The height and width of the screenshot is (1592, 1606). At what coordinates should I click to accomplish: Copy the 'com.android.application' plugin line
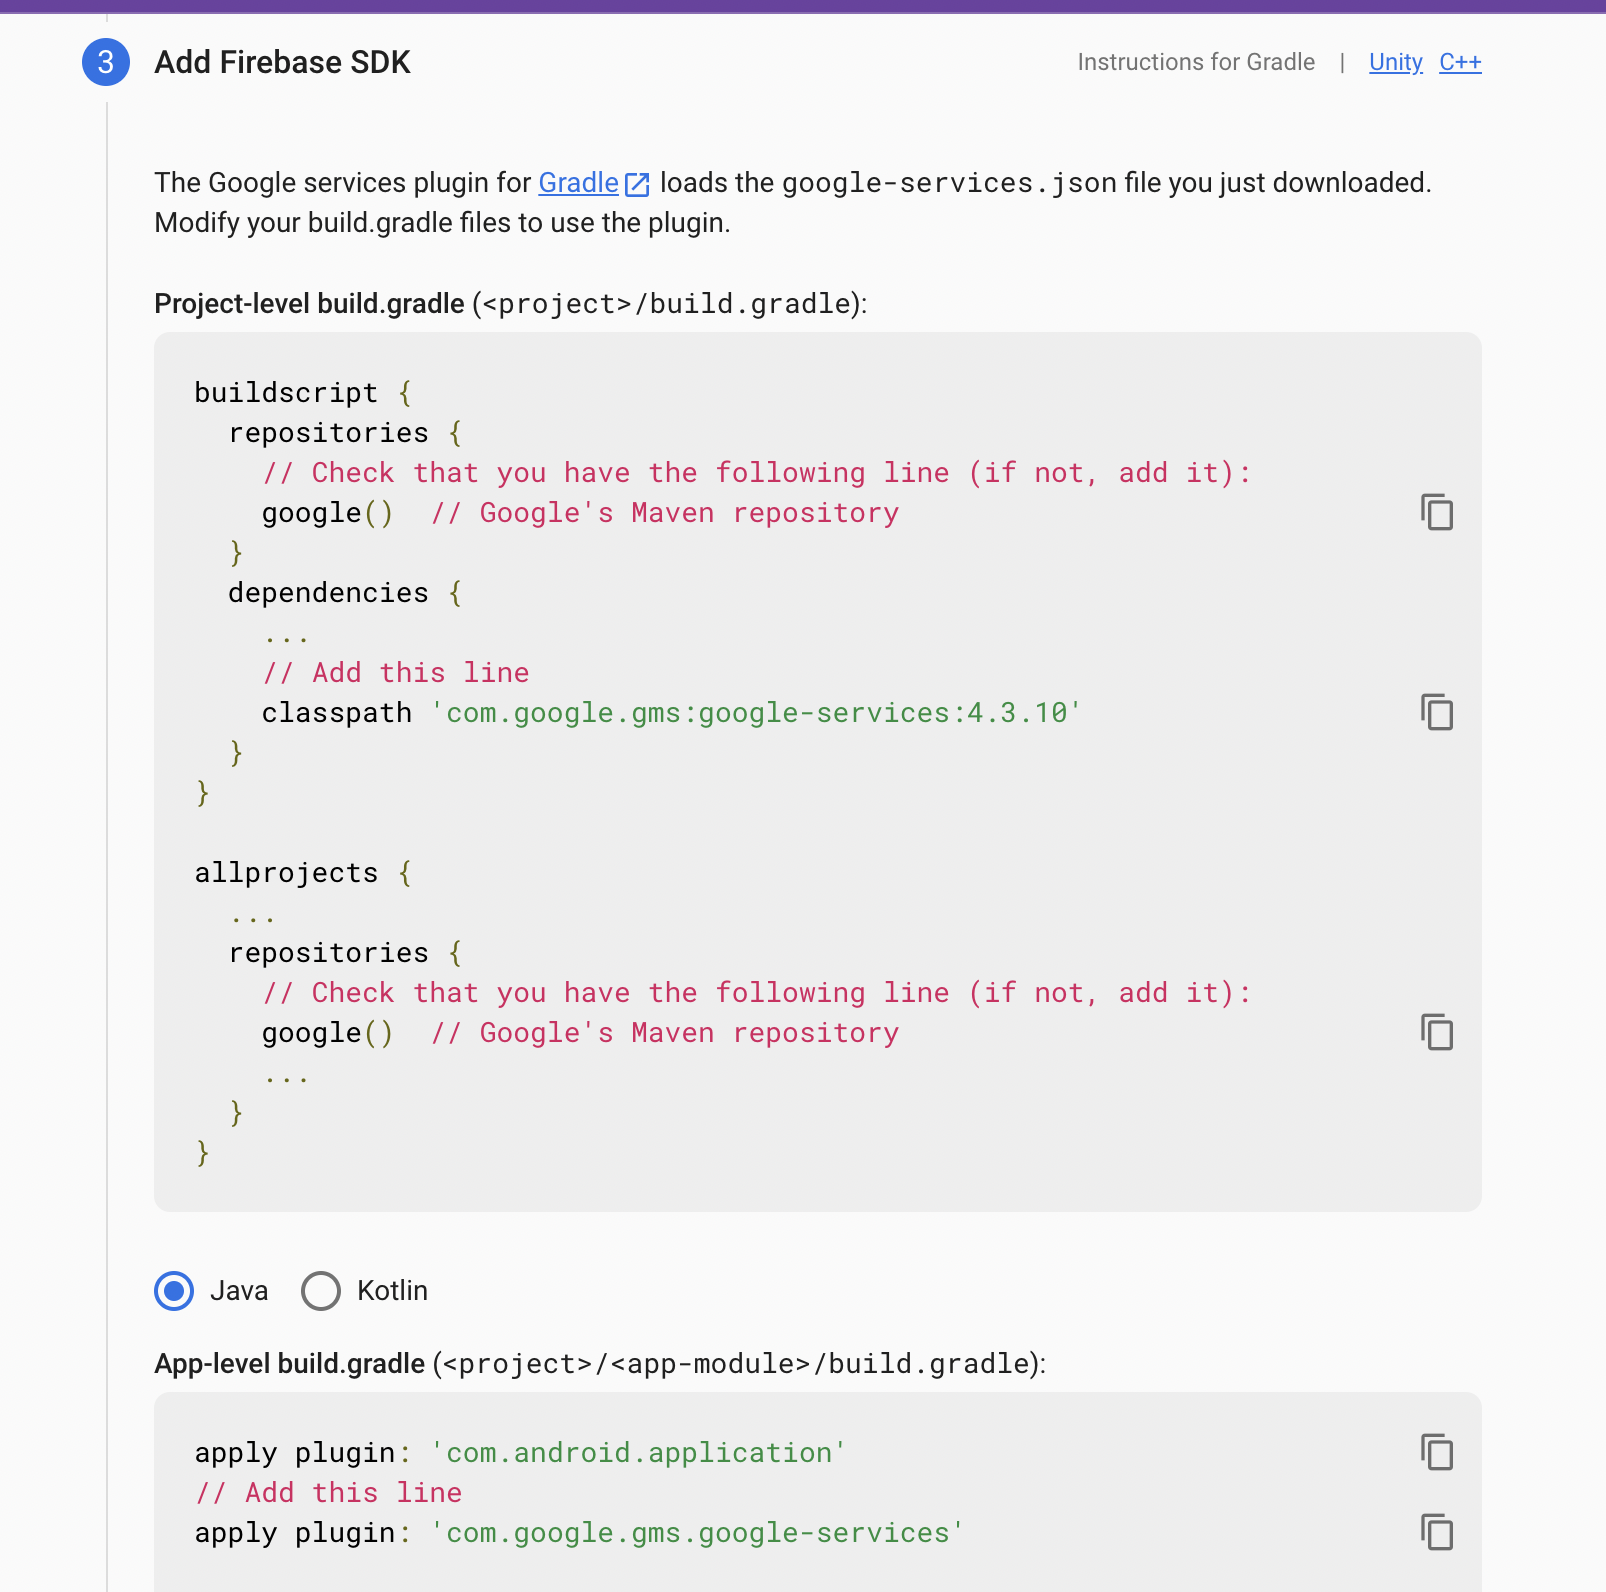1437,1452
